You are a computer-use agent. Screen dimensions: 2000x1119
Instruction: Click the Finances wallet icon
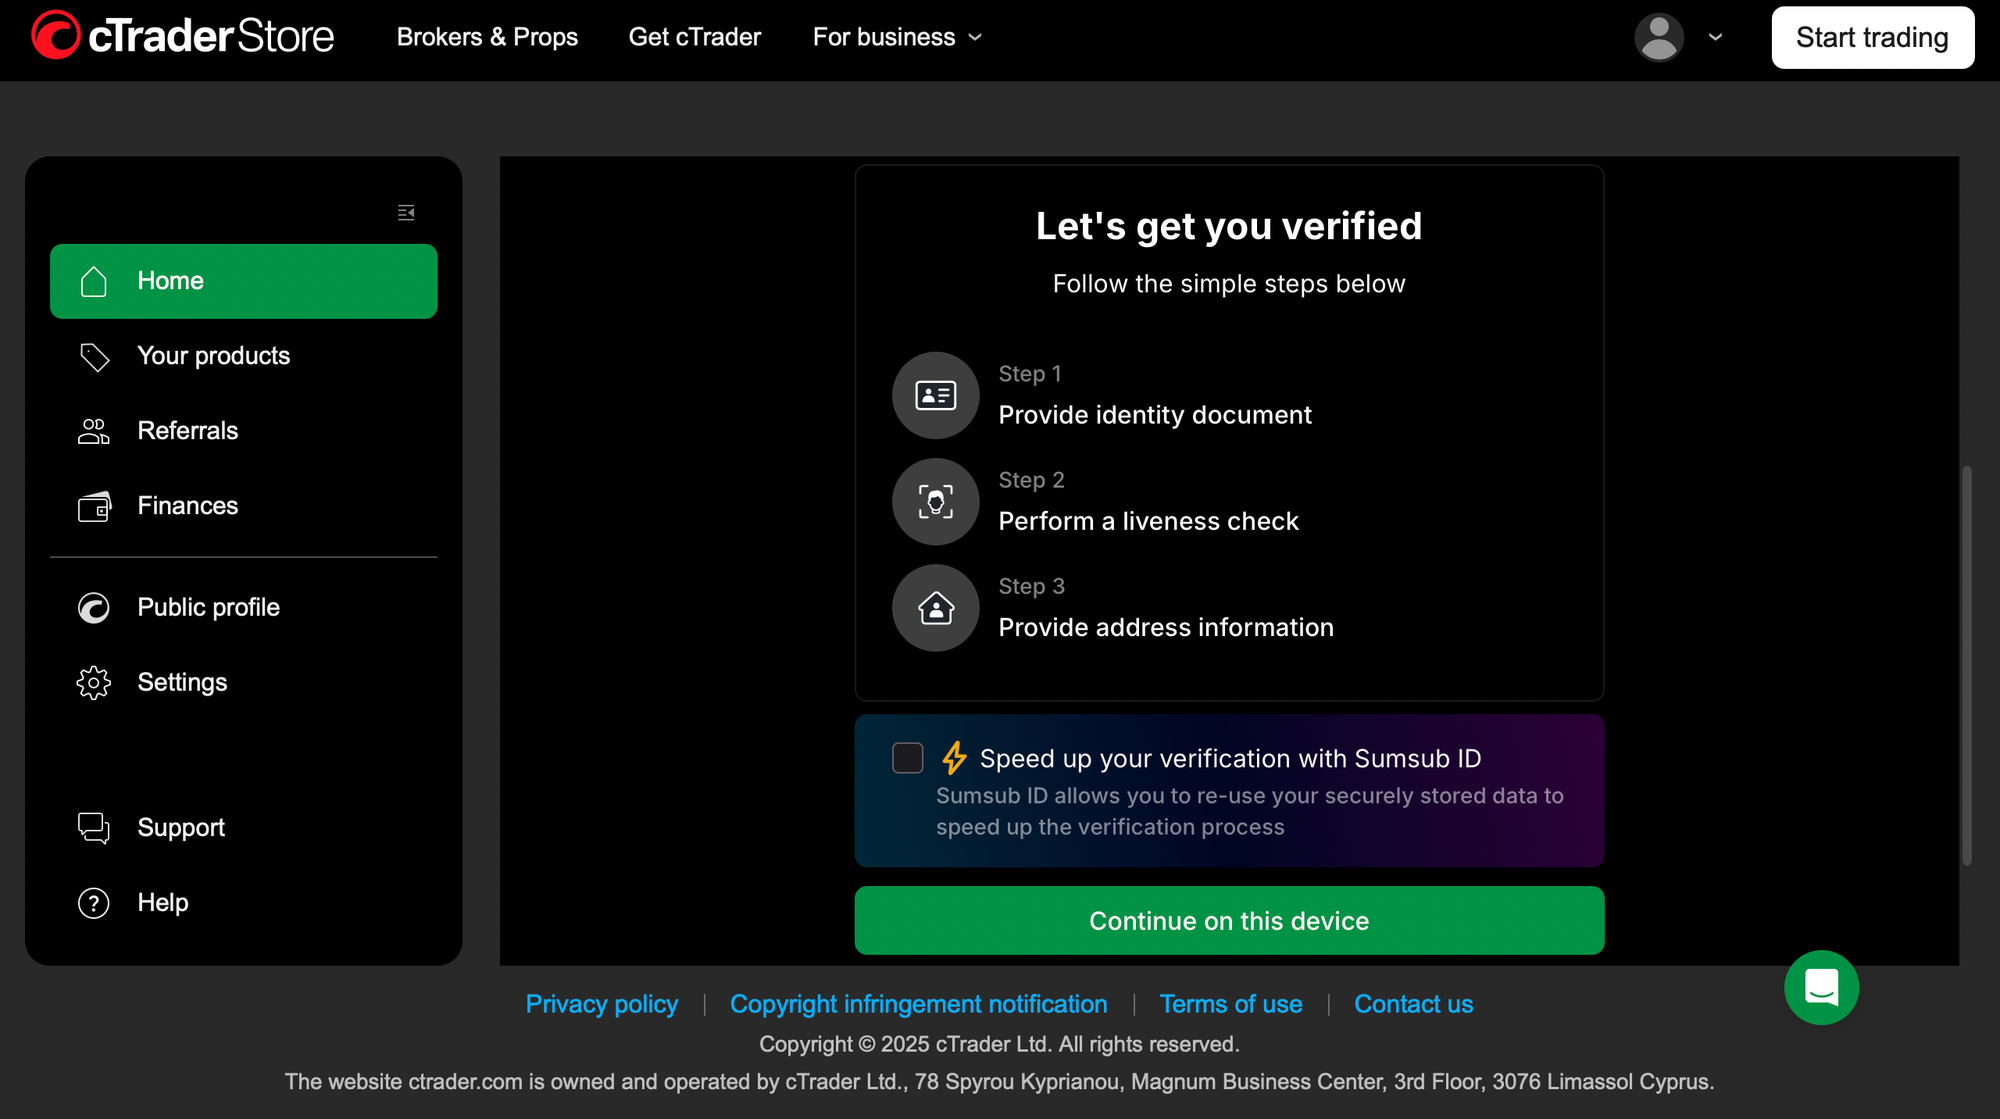pos(94,507)
